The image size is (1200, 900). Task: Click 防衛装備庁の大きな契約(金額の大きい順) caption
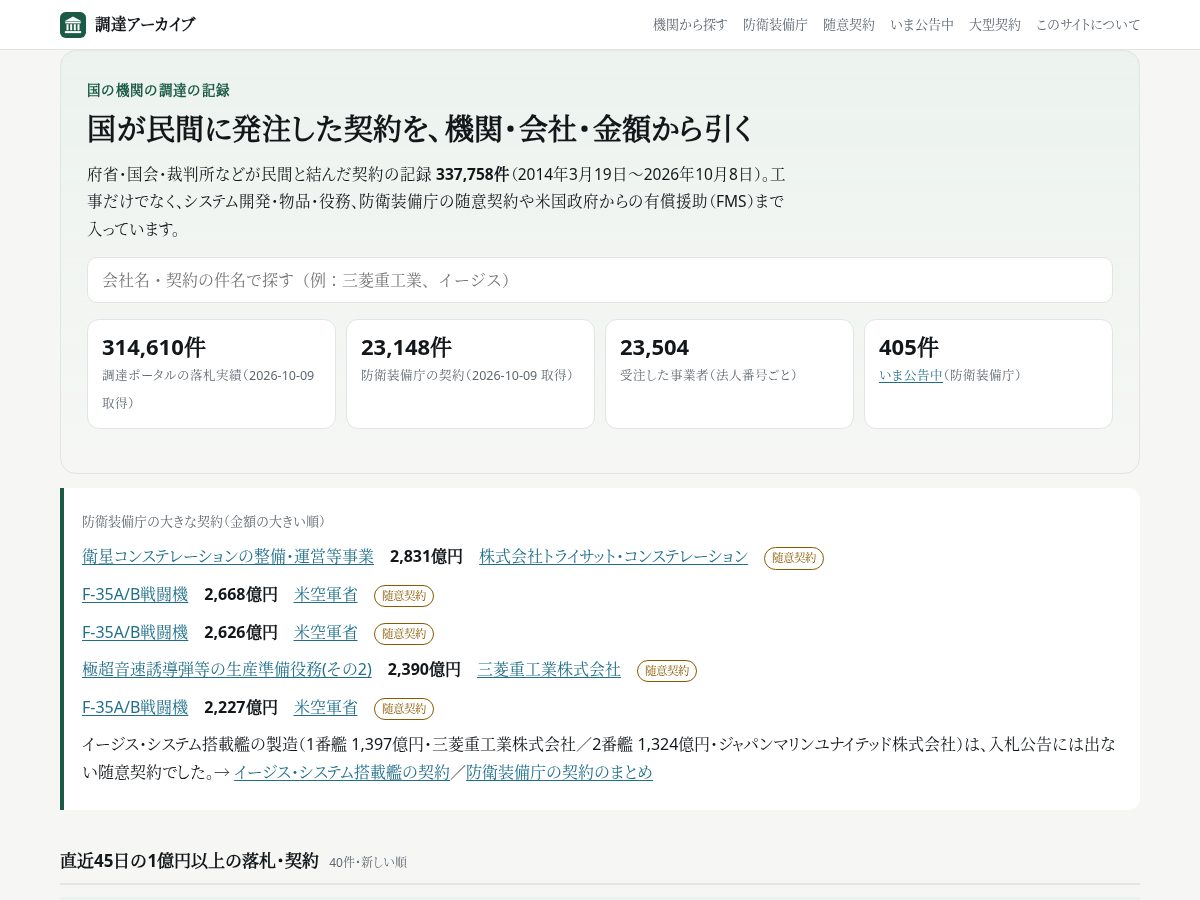point(203,521)
